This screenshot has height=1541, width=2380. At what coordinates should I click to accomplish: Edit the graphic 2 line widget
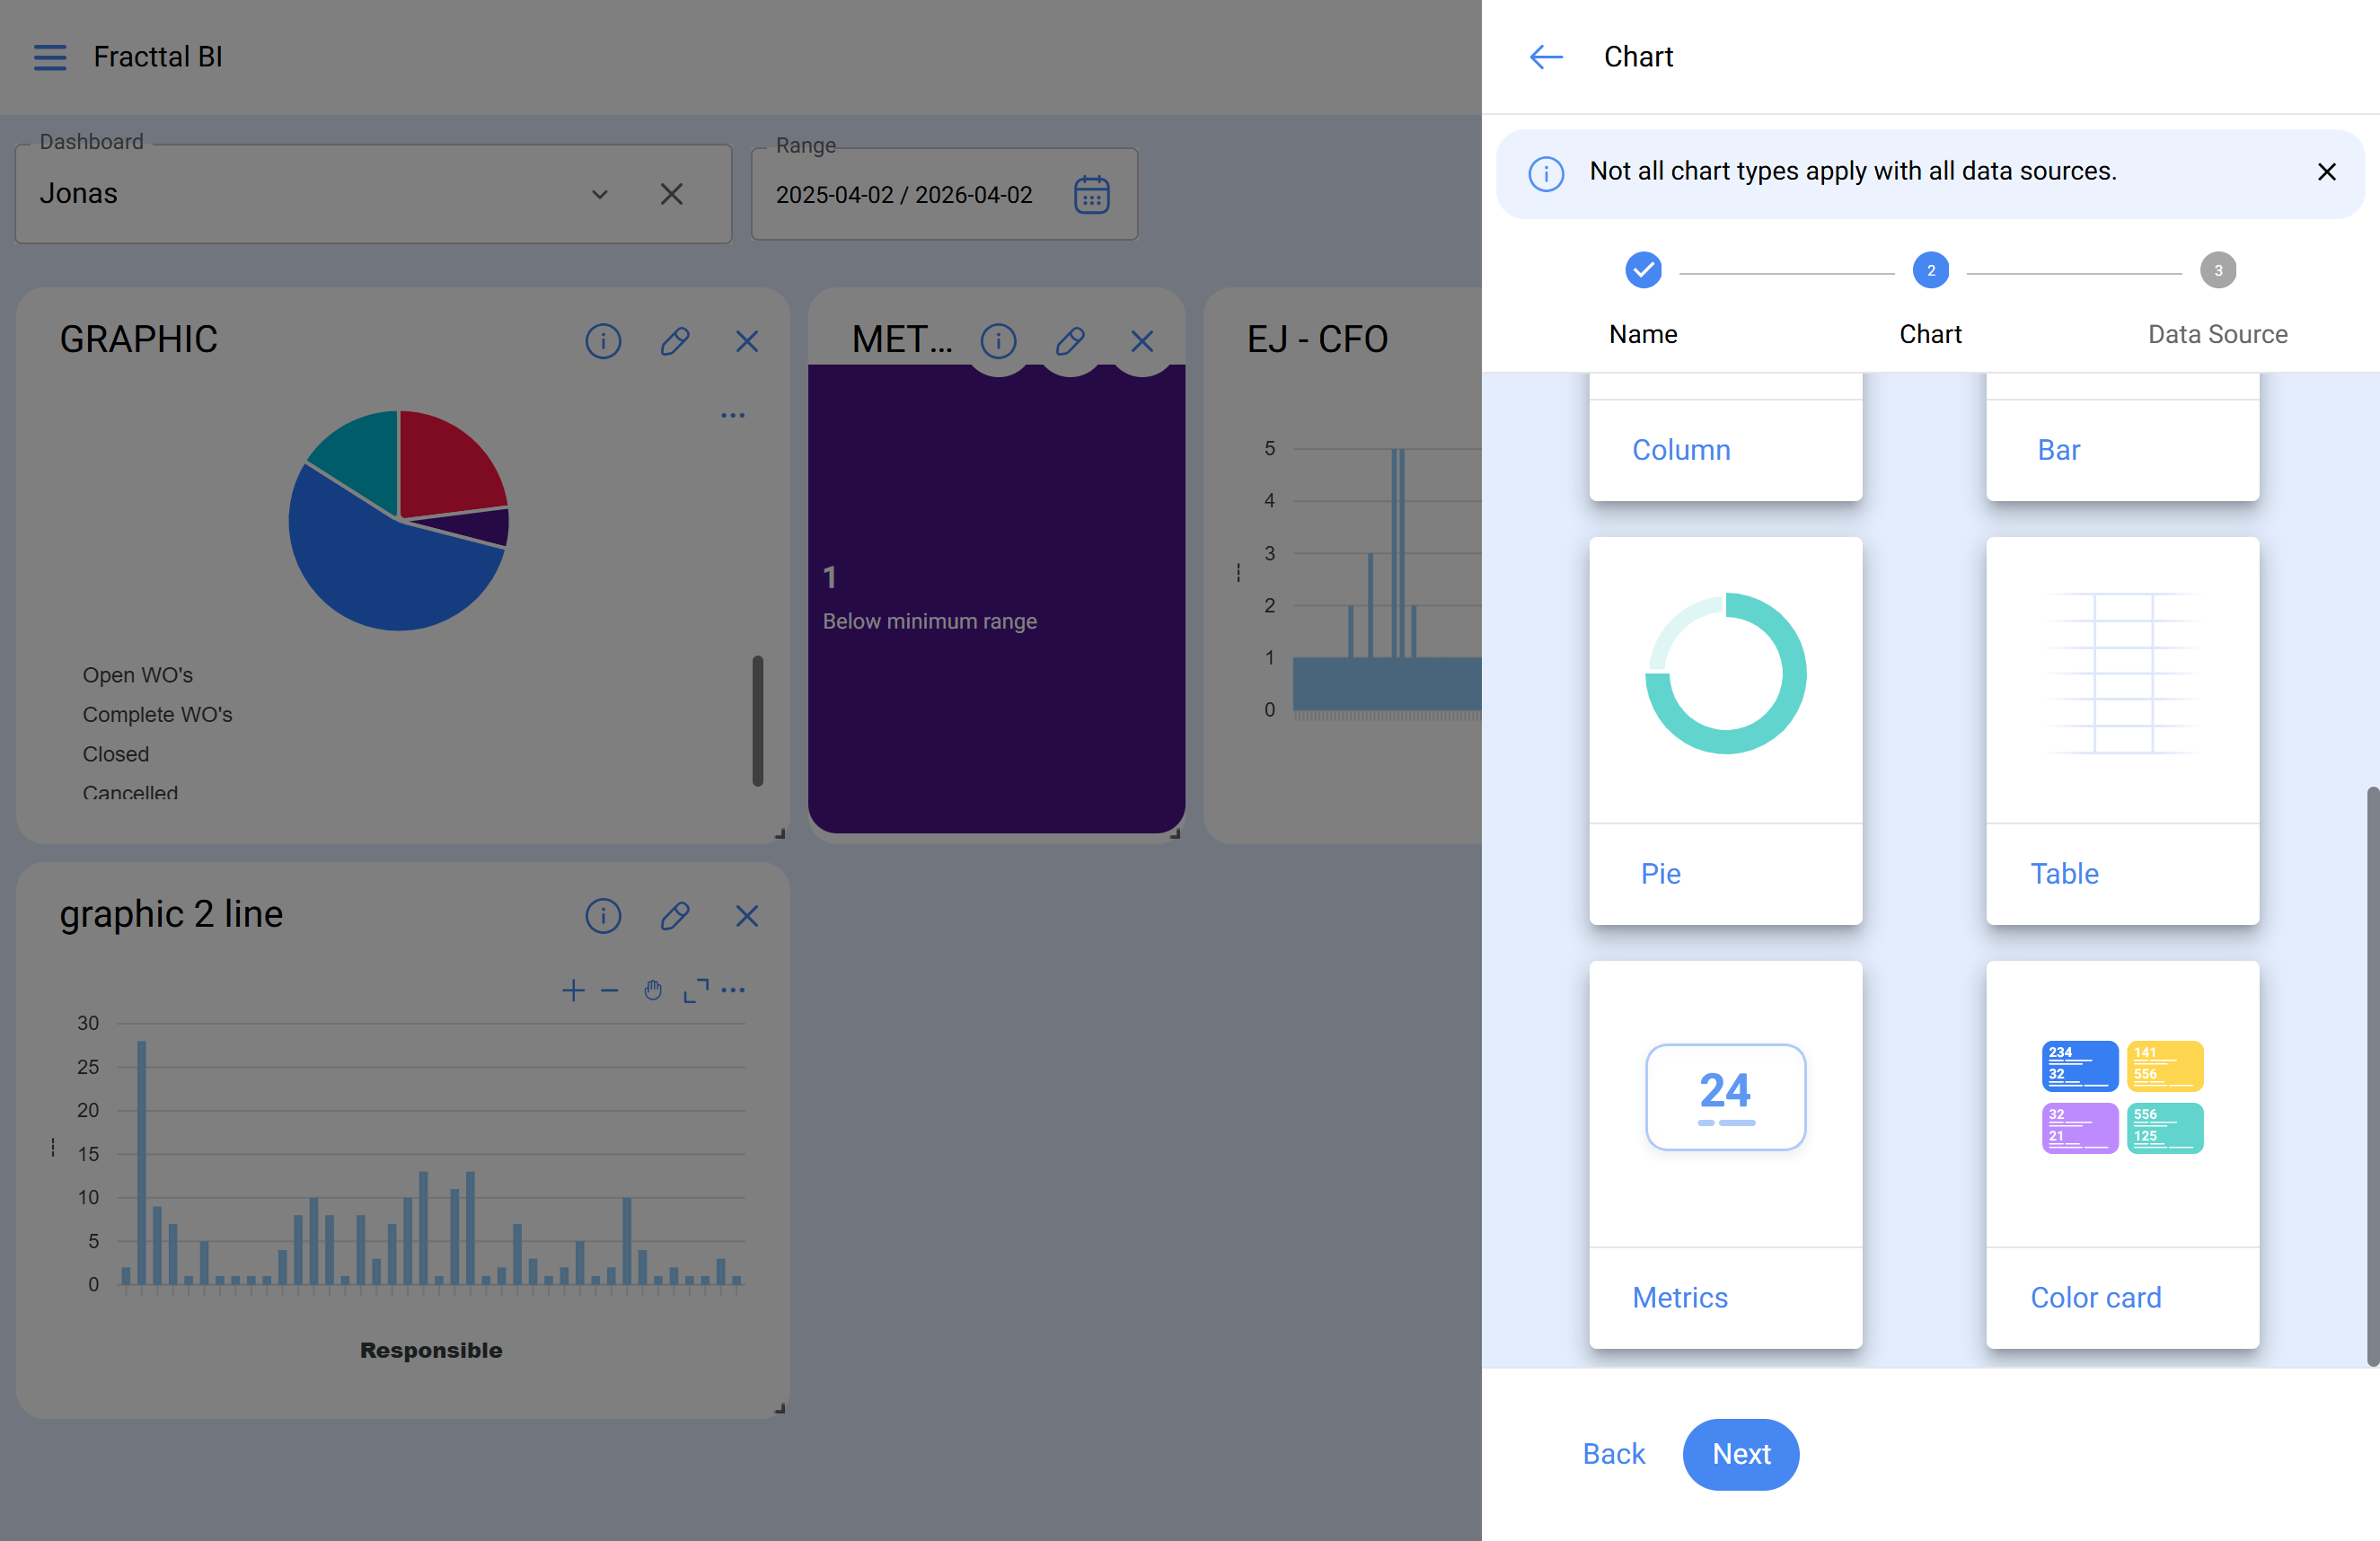pos(675,915)
